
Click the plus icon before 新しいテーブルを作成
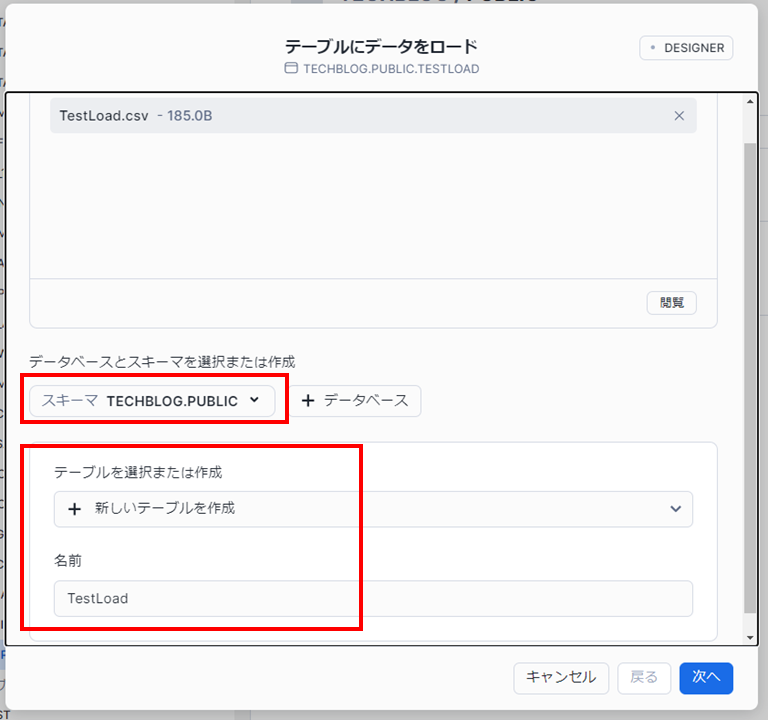(75, 508)
